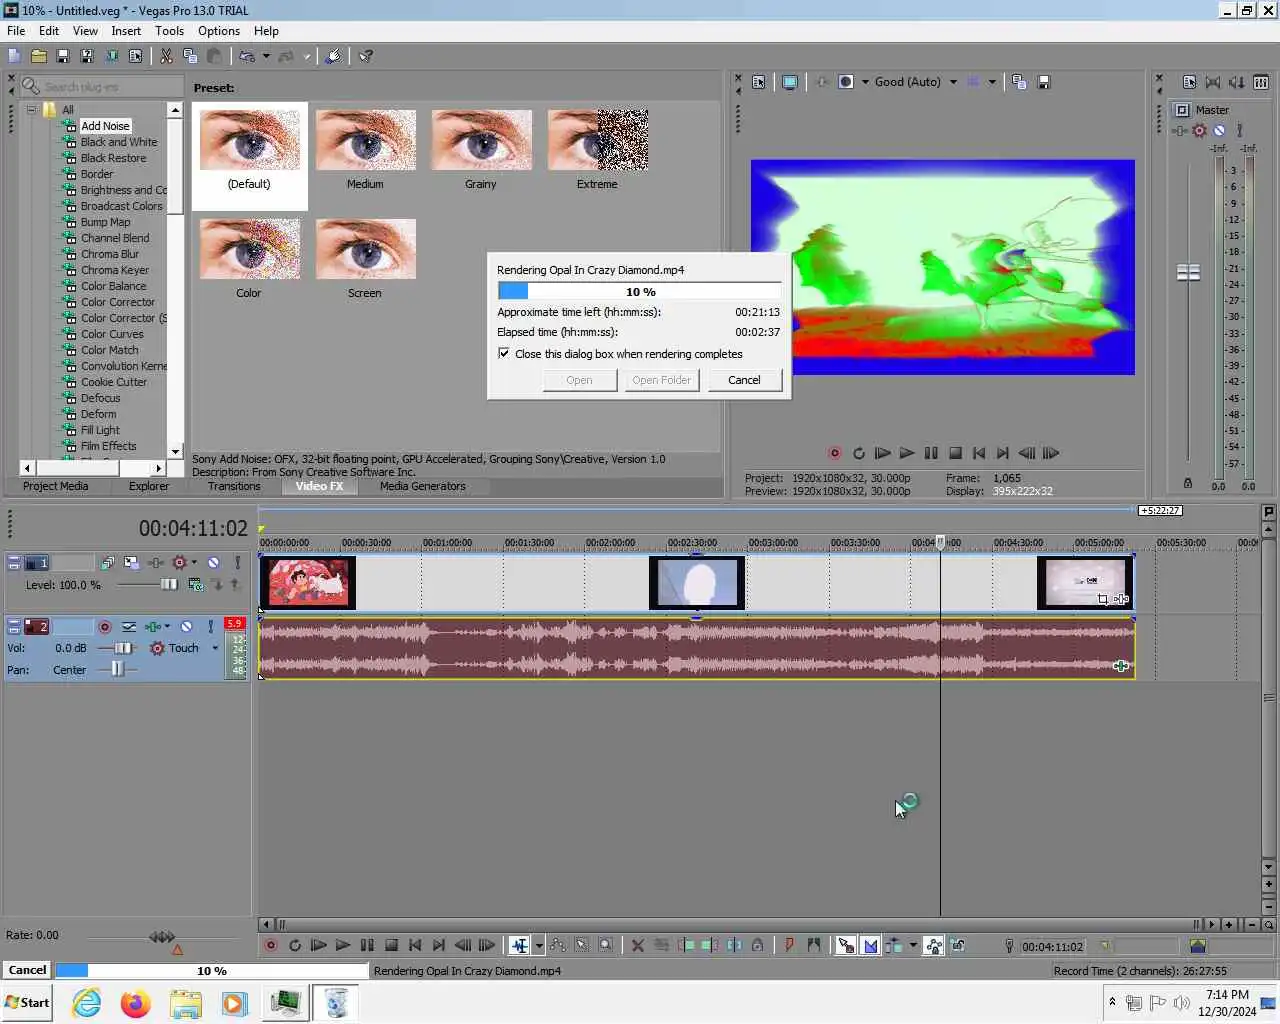This screenshot has width=1280, height=1024.
Task: Open the project Properties icon
Action: pyautogui.click(x=135, y=57)
